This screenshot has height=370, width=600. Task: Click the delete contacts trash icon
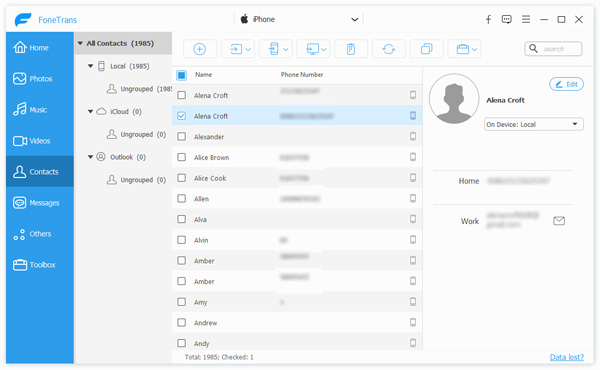point(351,49)
